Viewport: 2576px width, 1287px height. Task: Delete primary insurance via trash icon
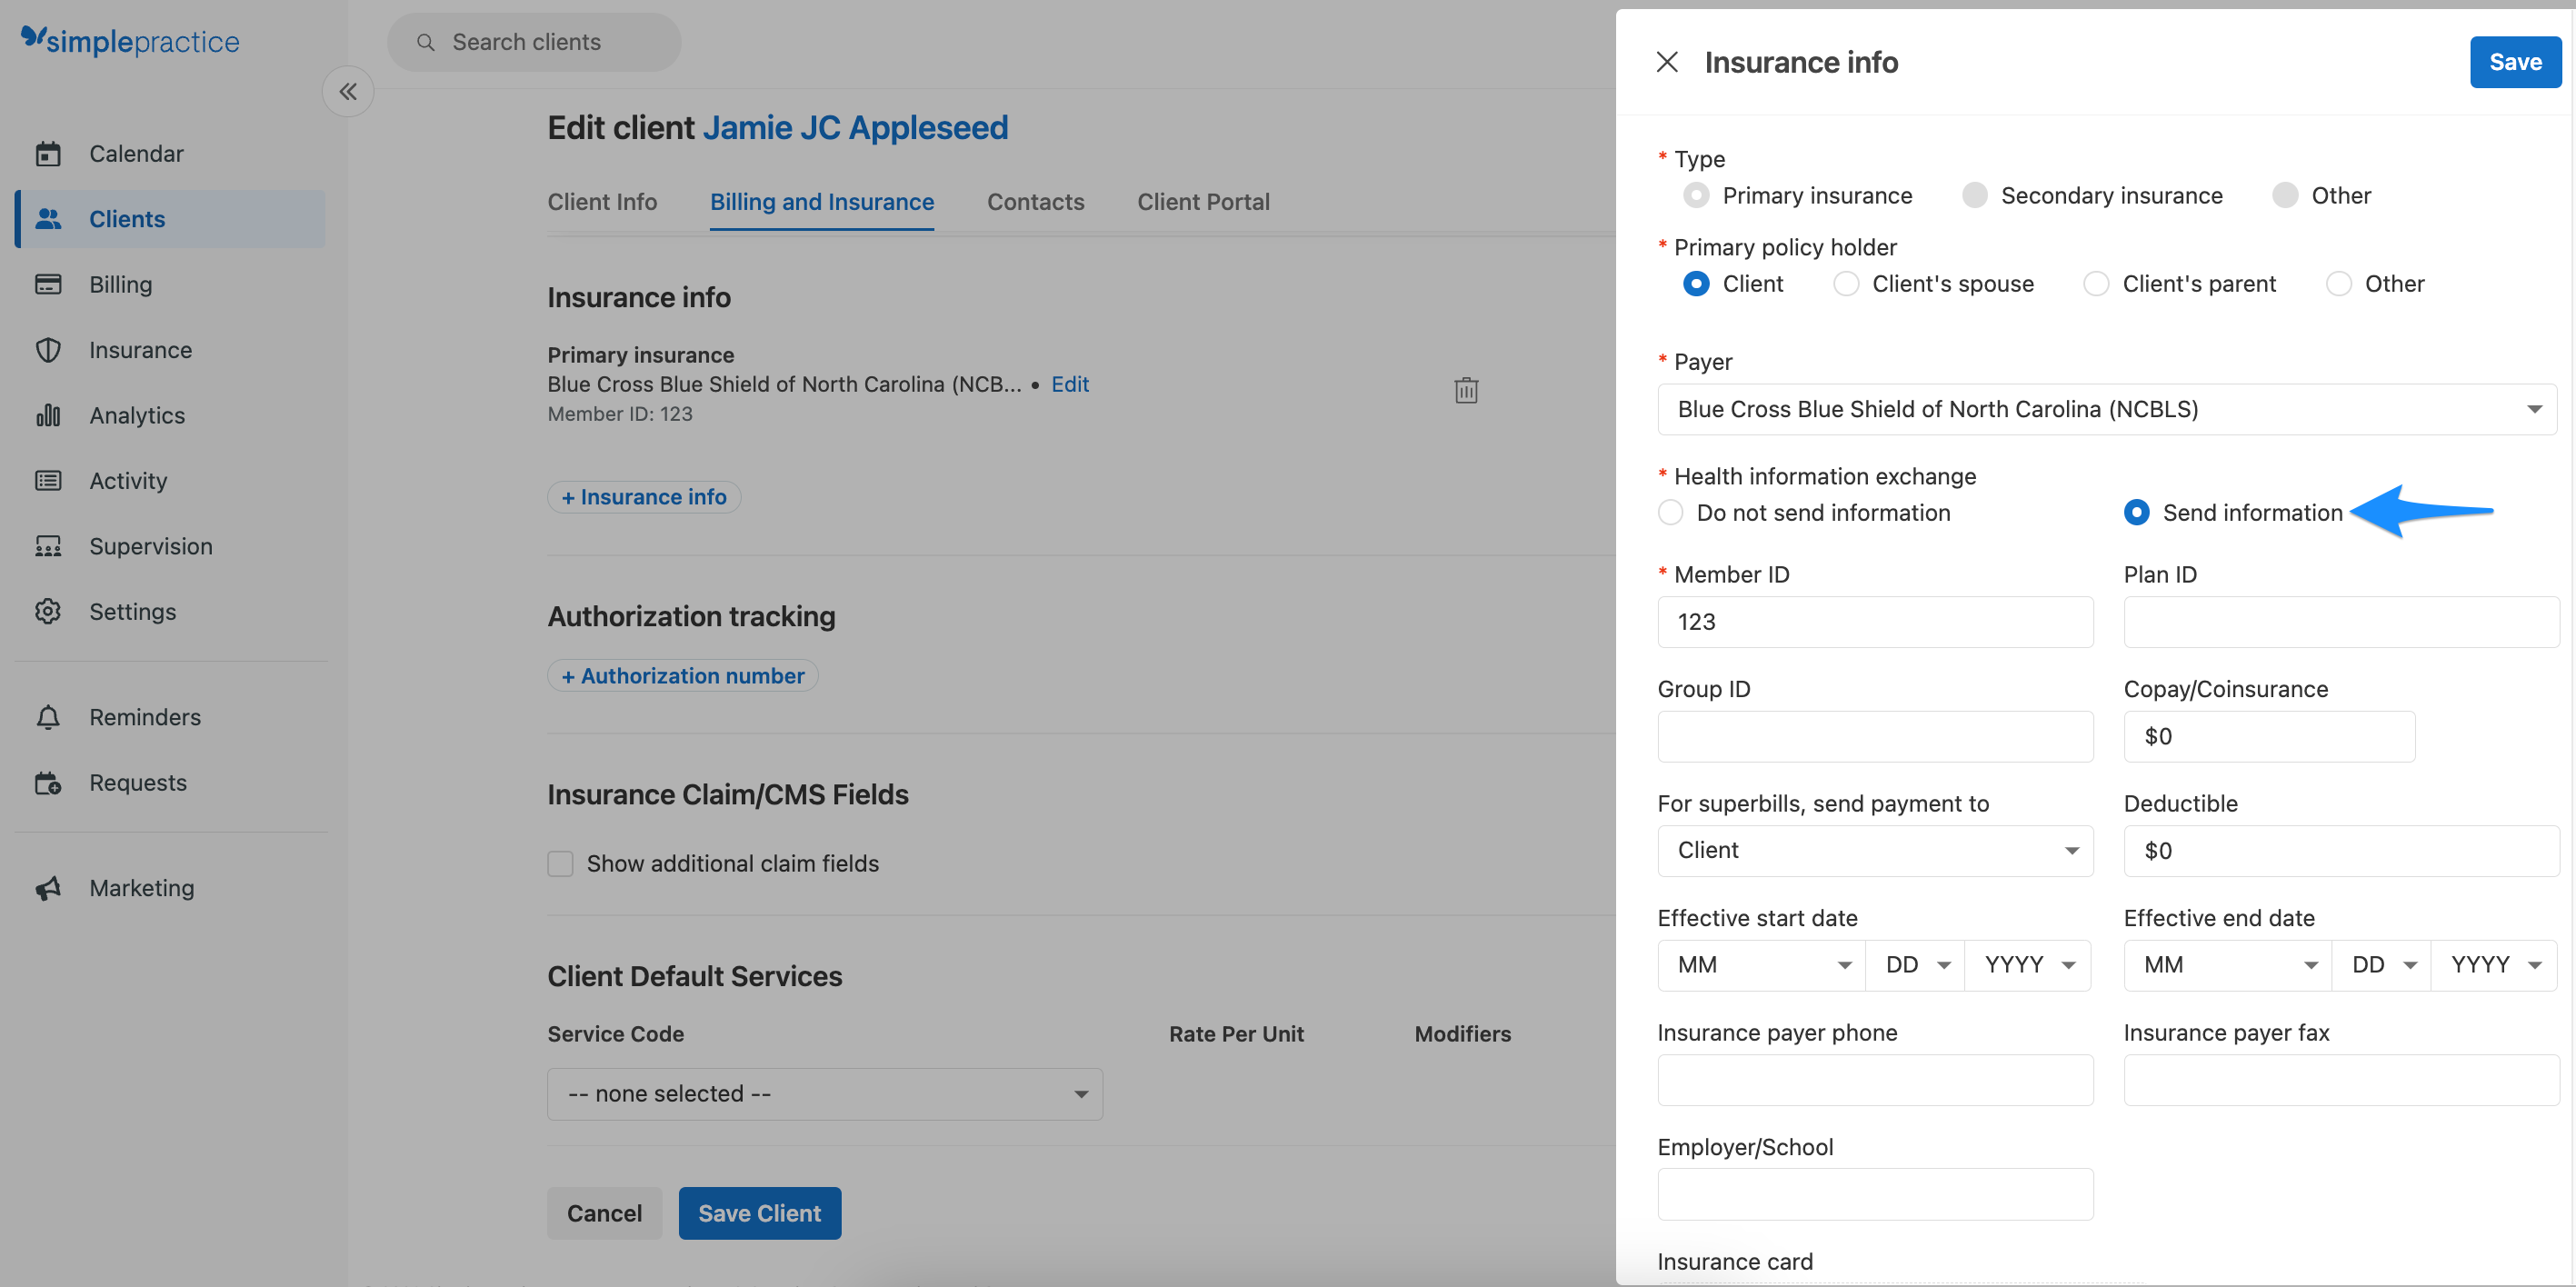pos(1466,390)
